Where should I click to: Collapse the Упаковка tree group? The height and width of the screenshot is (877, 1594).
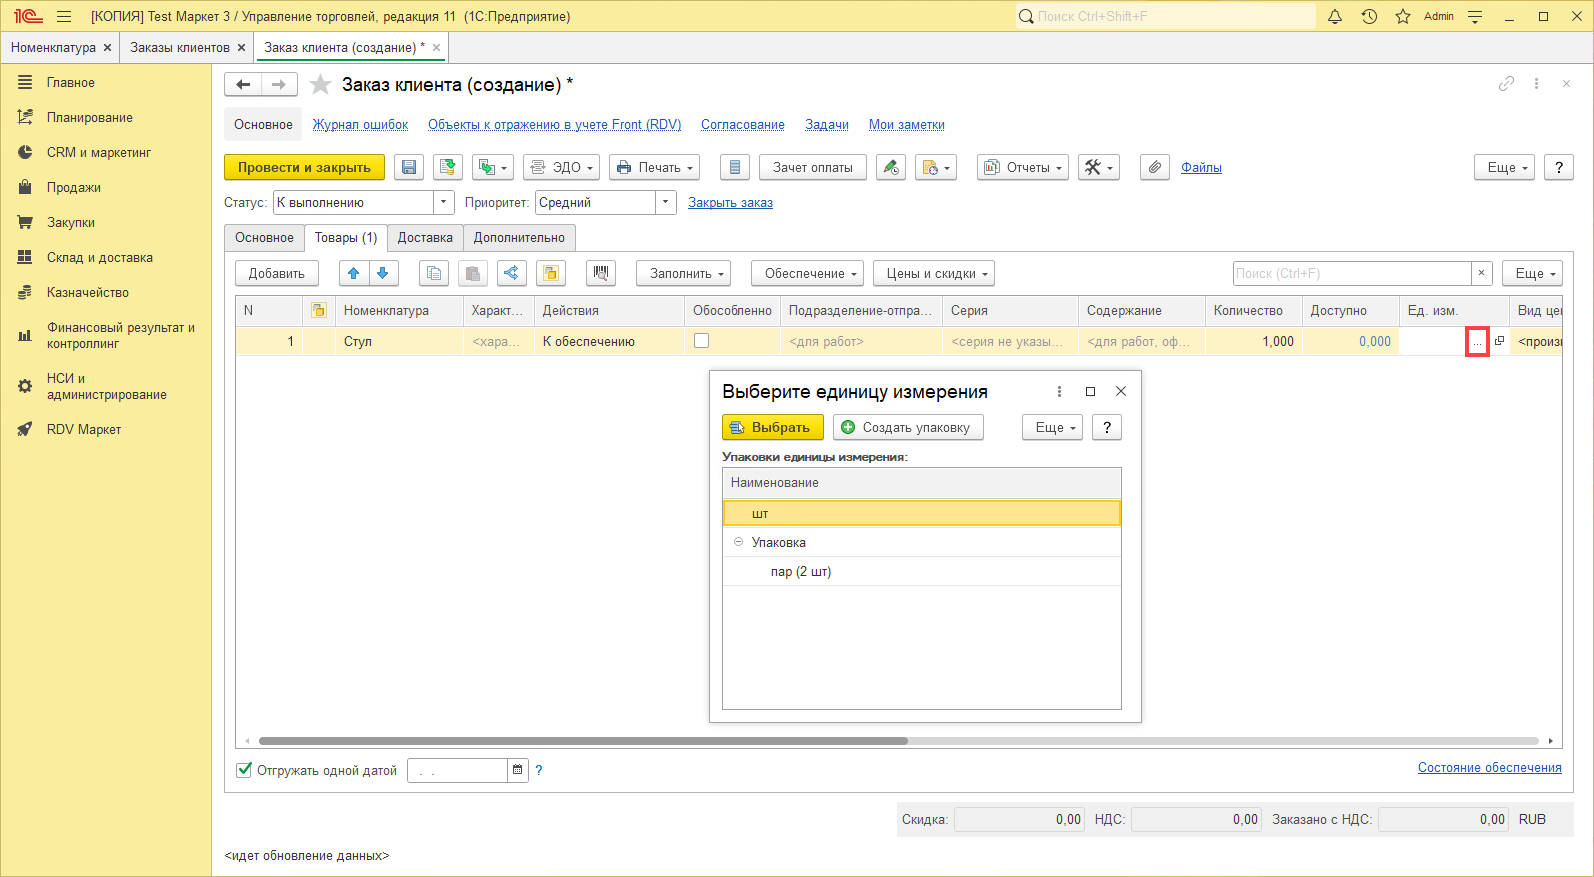(x=739, y=542)
